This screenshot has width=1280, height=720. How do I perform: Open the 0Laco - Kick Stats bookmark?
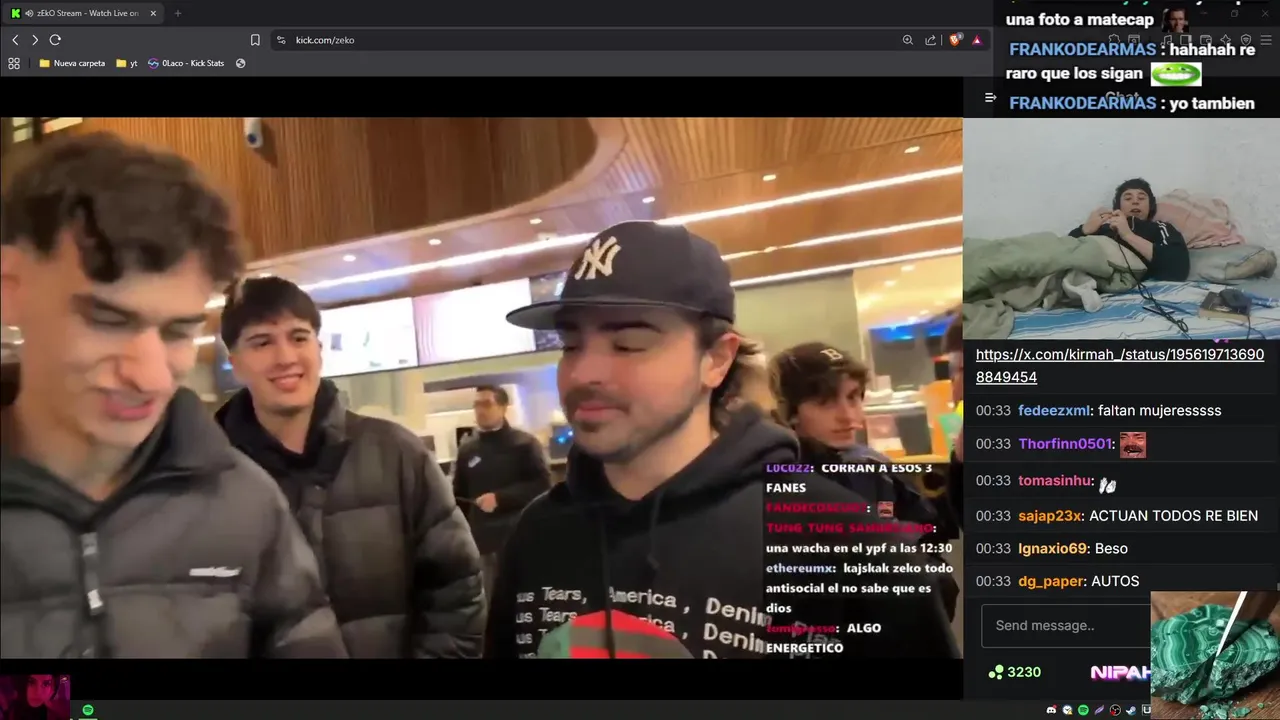tap(186, 63)
